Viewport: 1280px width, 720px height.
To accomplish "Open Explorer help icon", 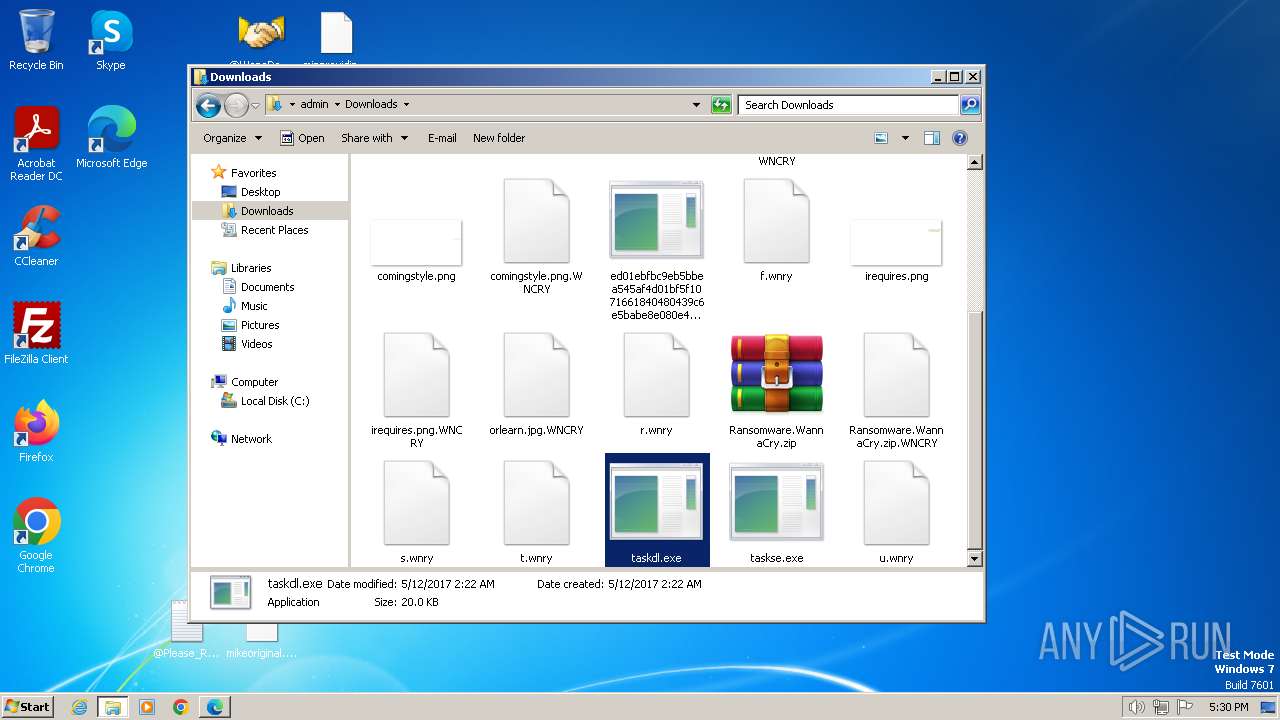I will [x=960, y=138].
